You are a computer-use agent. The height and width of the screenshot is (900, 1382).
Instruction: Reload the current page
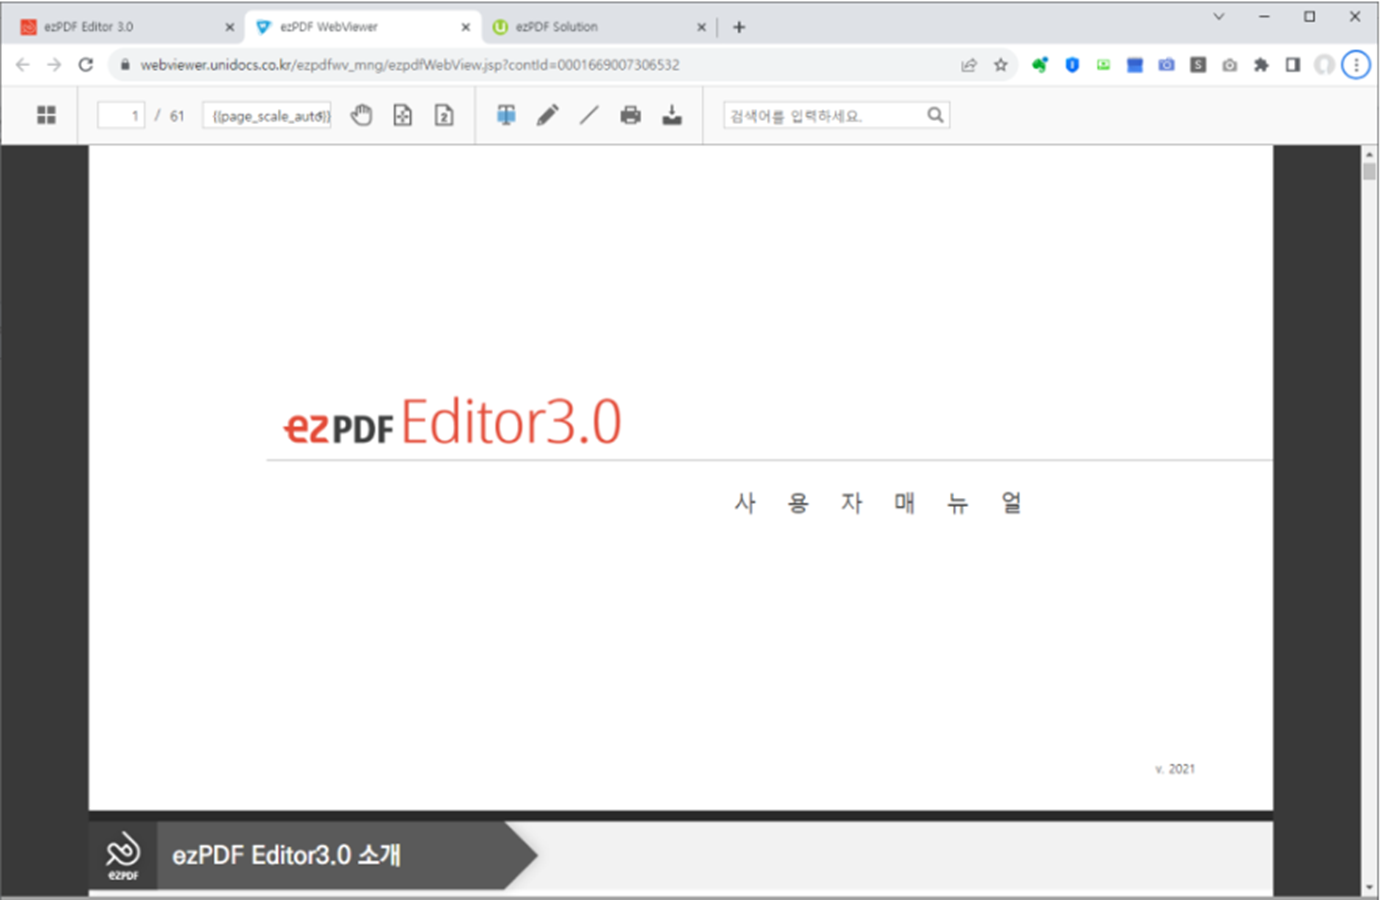(x=86, y=65)
